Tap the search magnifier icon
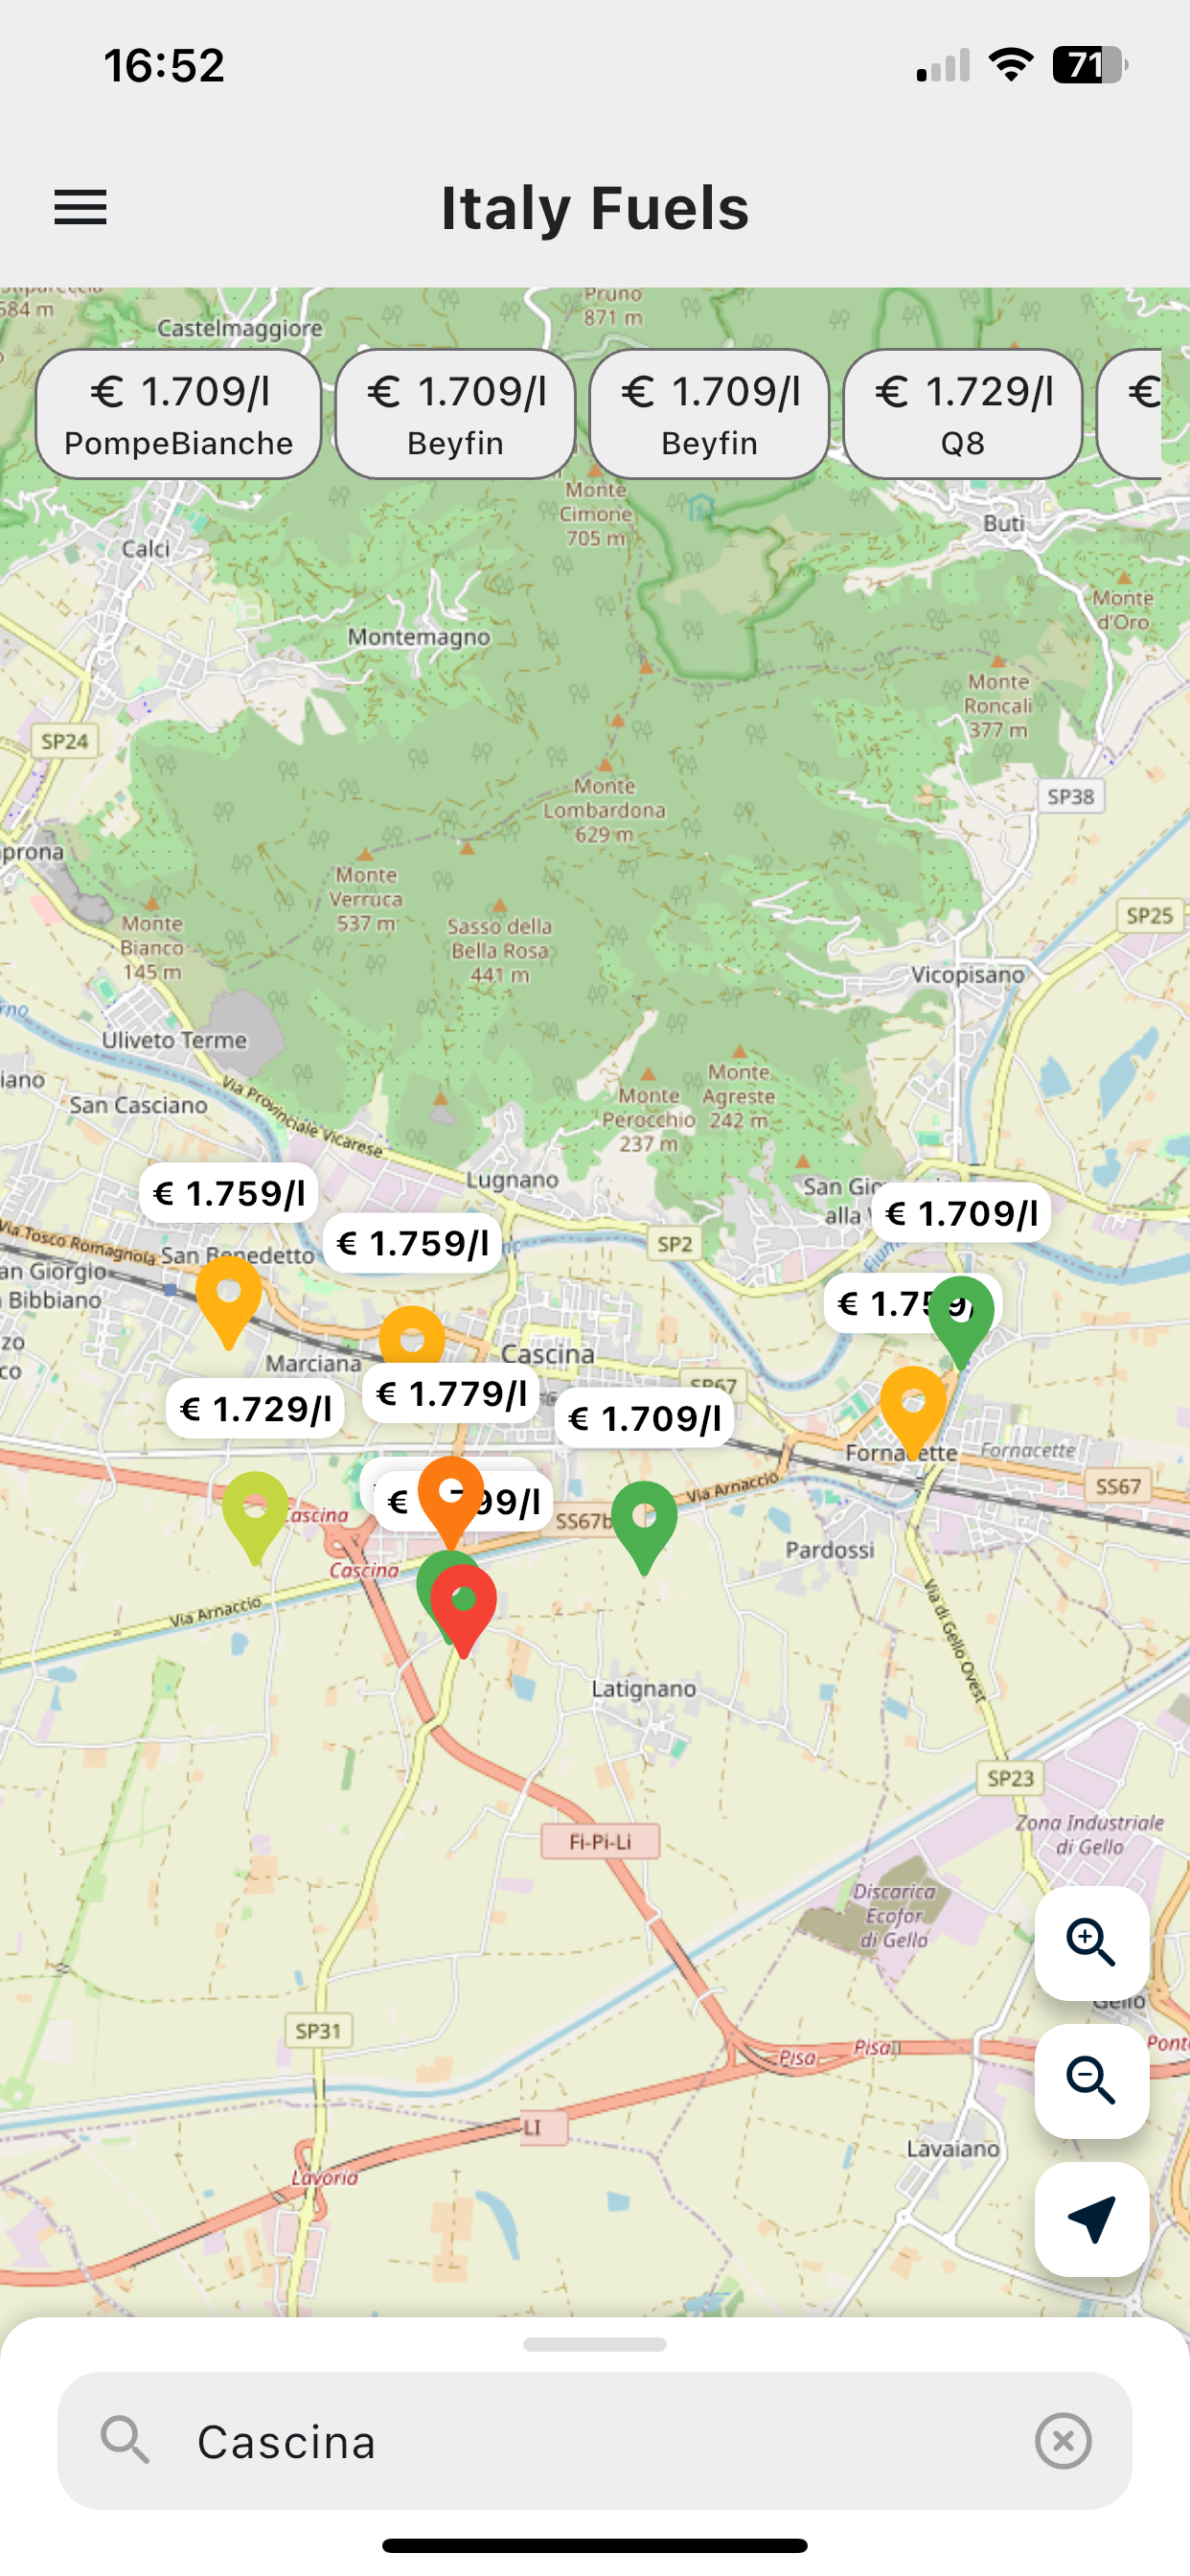The image size is (1190, 2576). click(x=125, y=2441)
